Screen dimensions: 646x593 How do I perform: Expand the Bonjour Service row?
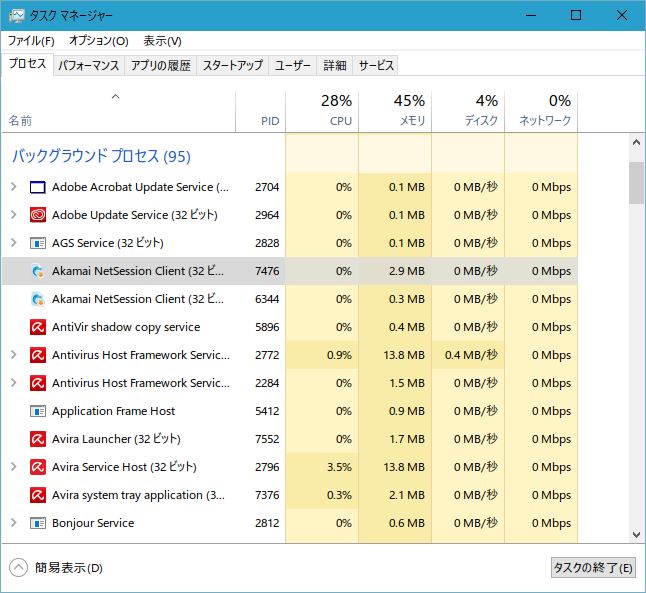pyautogui.click(x=14, y=523)
